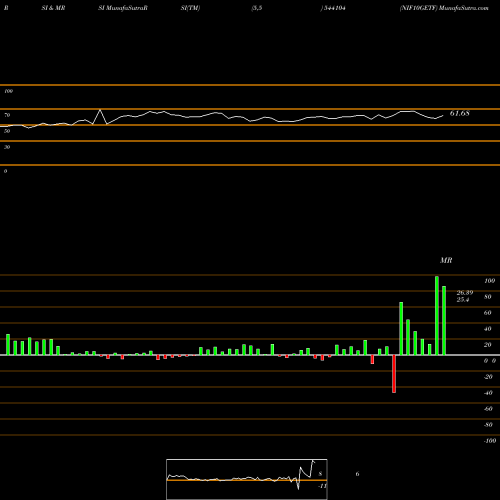Click the tallest green histogram bar

[437, 315]
